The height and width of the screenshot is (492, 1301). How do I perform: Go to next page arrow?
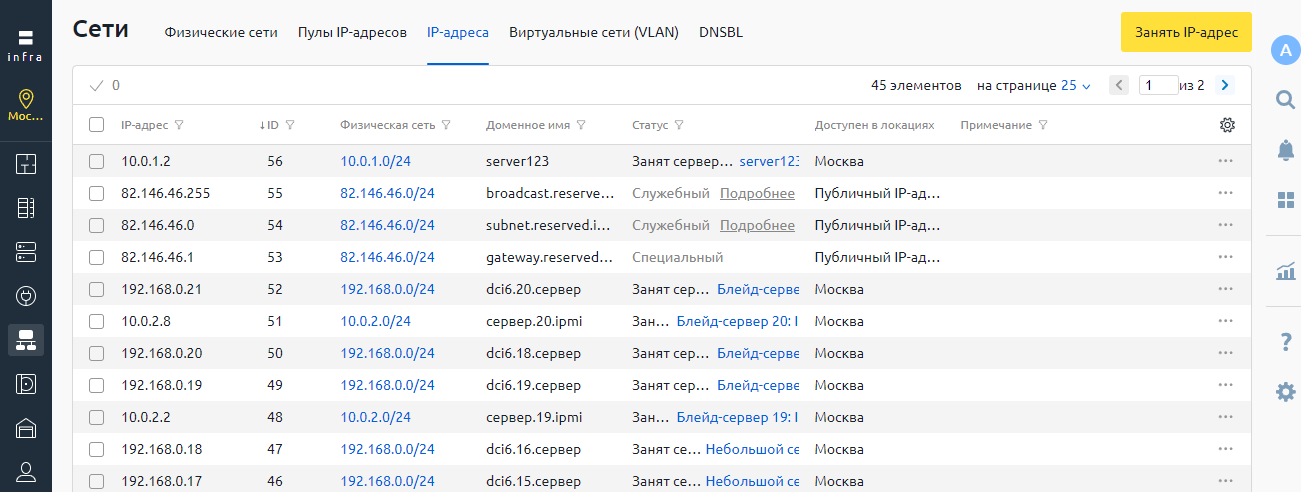coord(1224,86)
